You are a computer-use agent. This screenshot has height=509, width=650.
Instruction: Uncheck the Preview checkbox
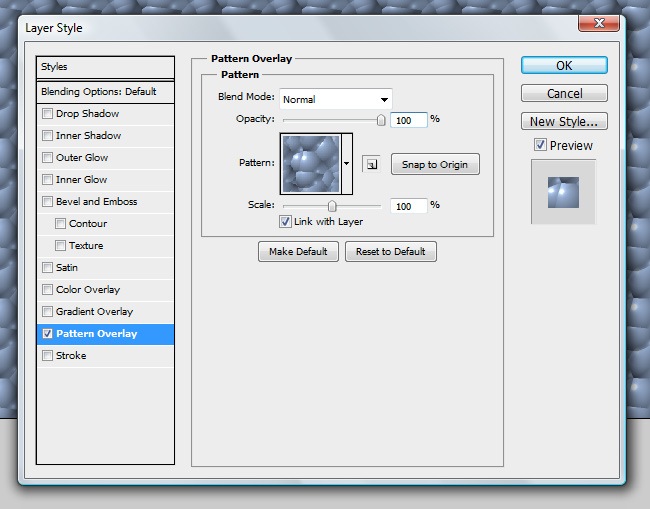tap(540, 145)
